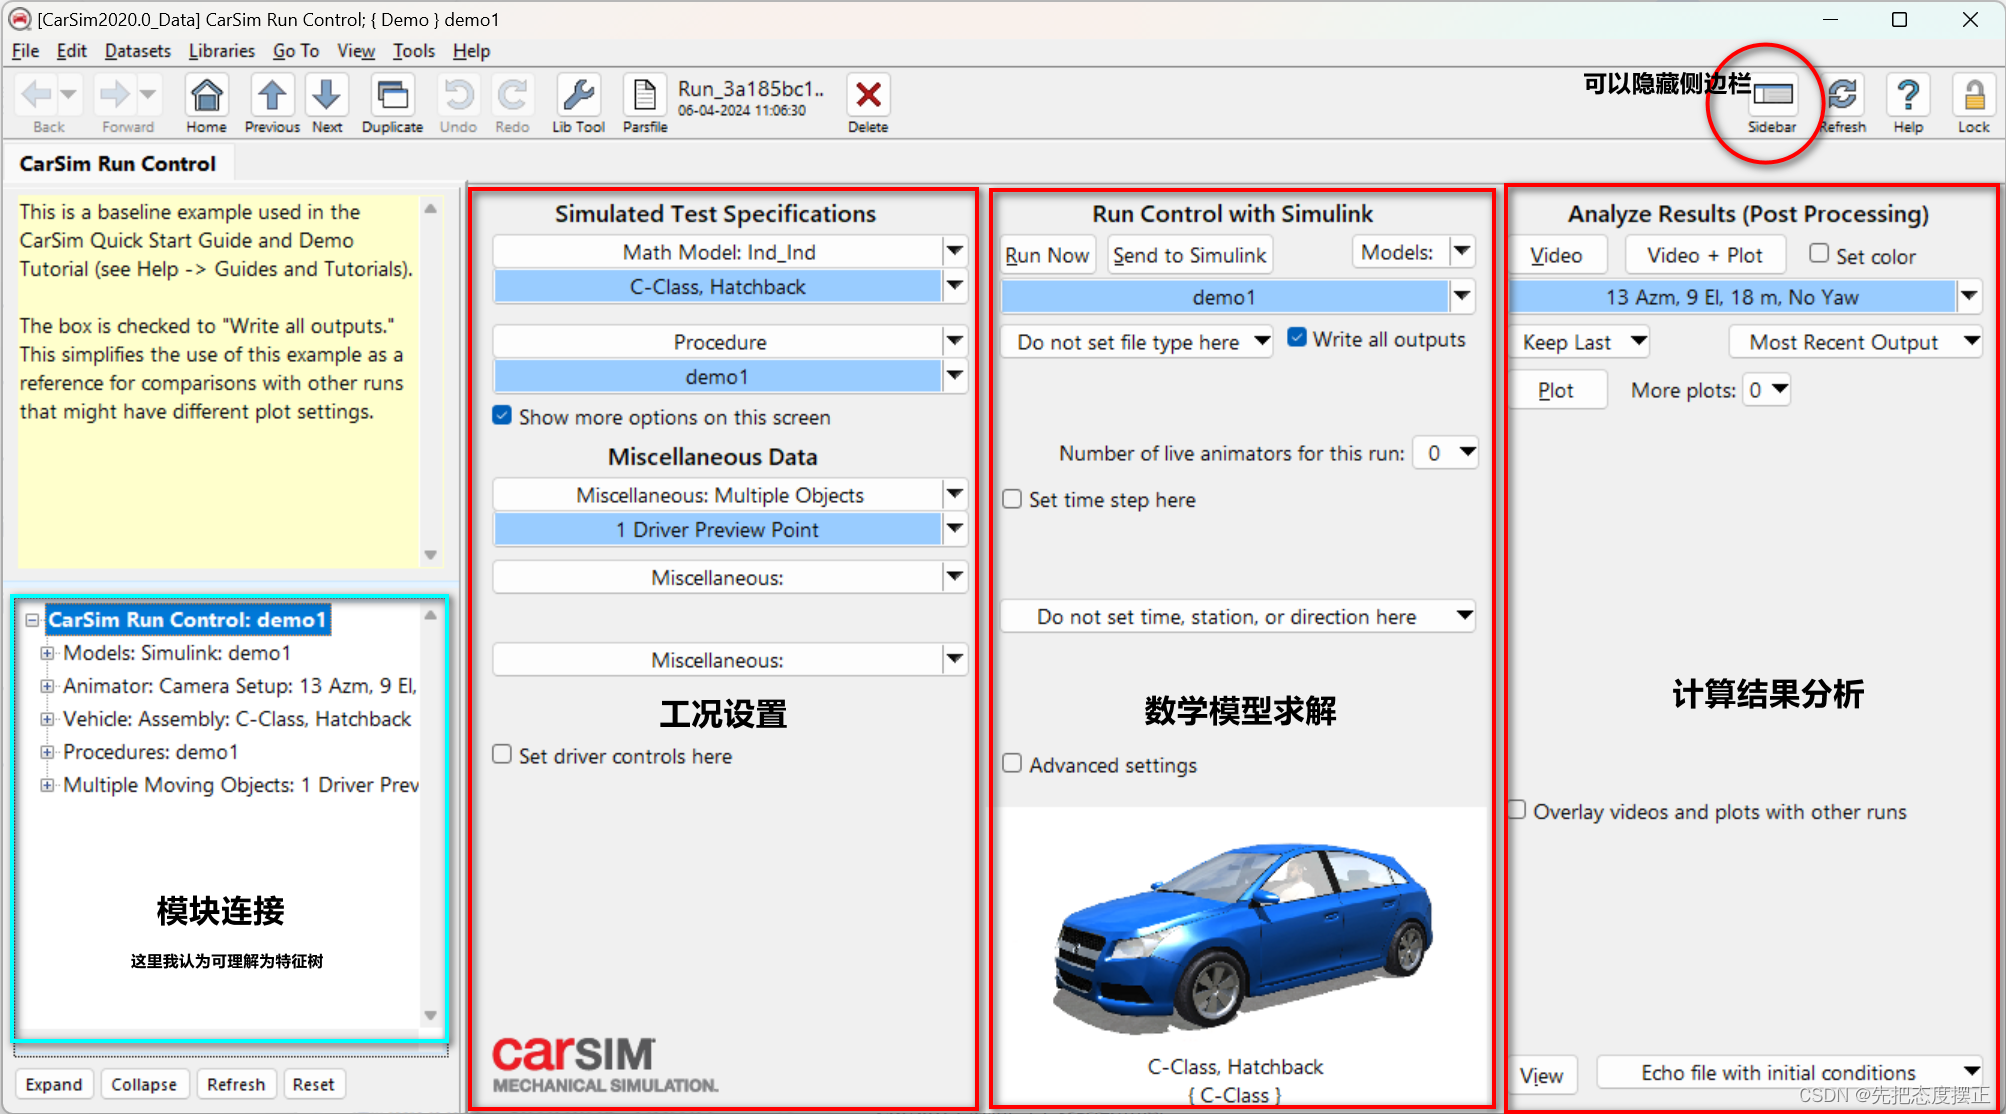Screen dimensions: 2006x1114
Task: Click the Run Now button
Action: 1047,254
